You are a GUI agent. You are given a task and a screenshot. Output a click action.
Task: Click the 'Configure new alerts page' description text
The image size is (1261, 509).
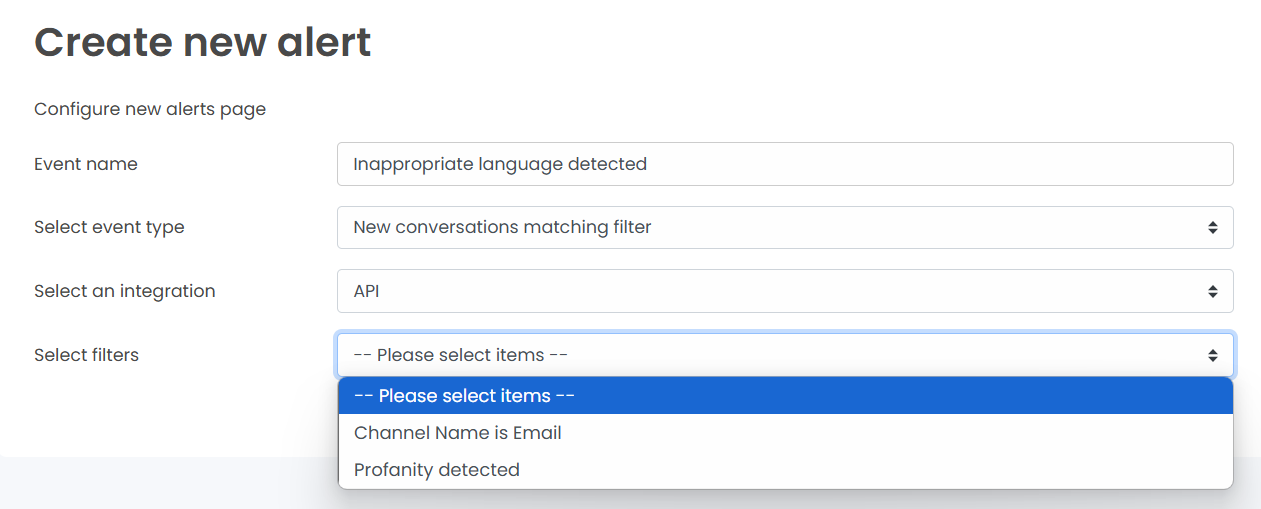coord(150,109)
